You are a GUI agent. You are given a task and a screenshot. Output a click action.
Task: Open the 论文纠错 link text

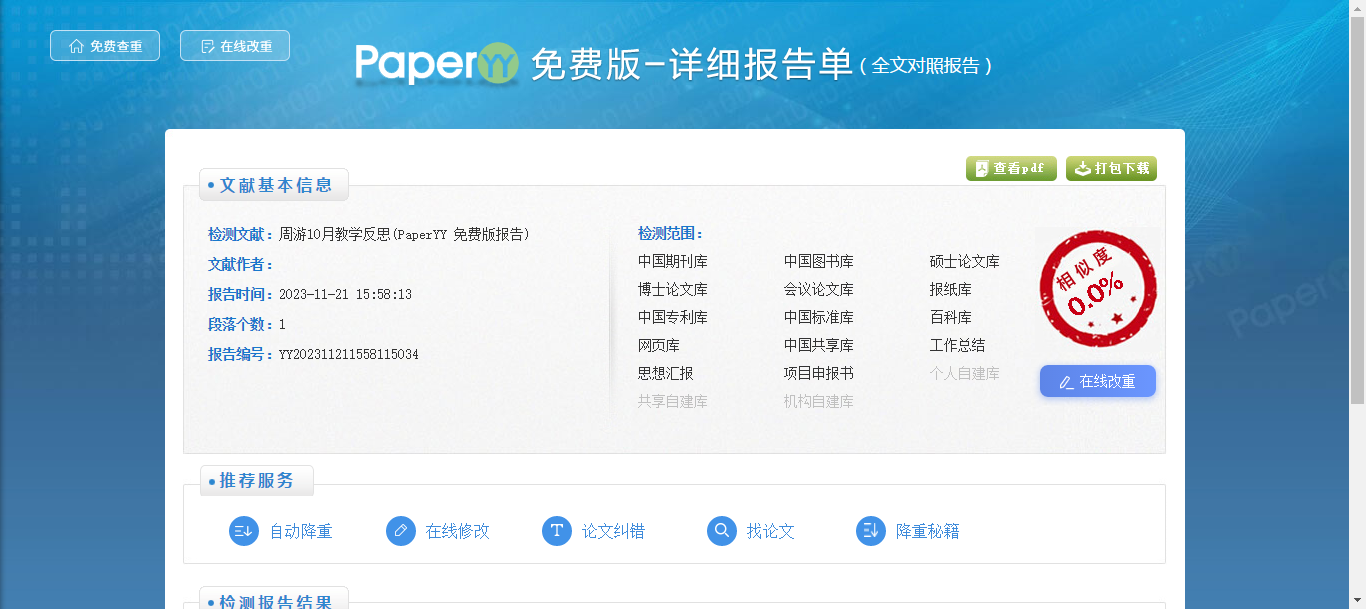pos(614,532)
